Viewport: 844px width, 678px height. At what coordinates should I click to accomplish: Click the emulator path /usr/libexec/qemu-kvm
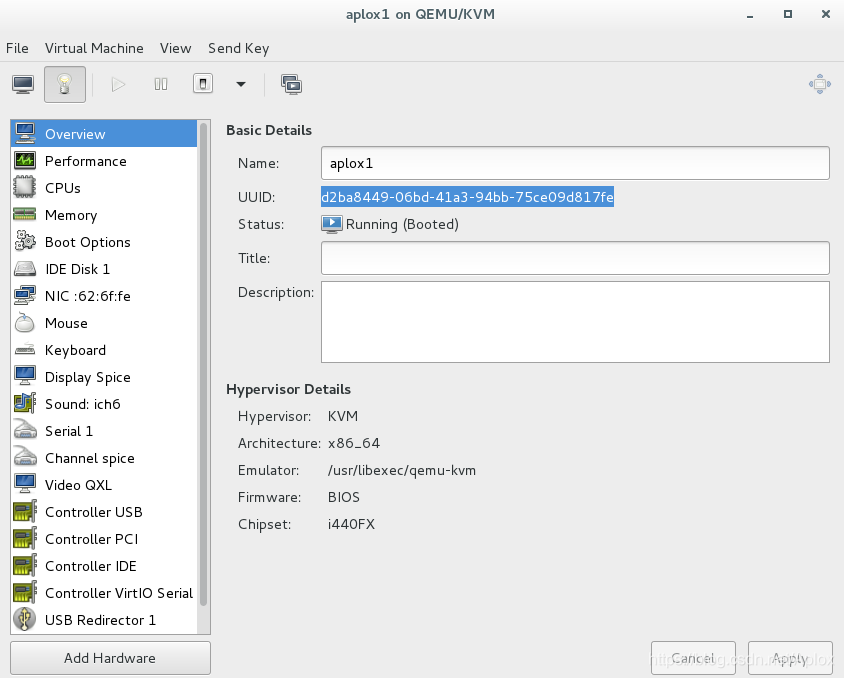coord(402,470)
